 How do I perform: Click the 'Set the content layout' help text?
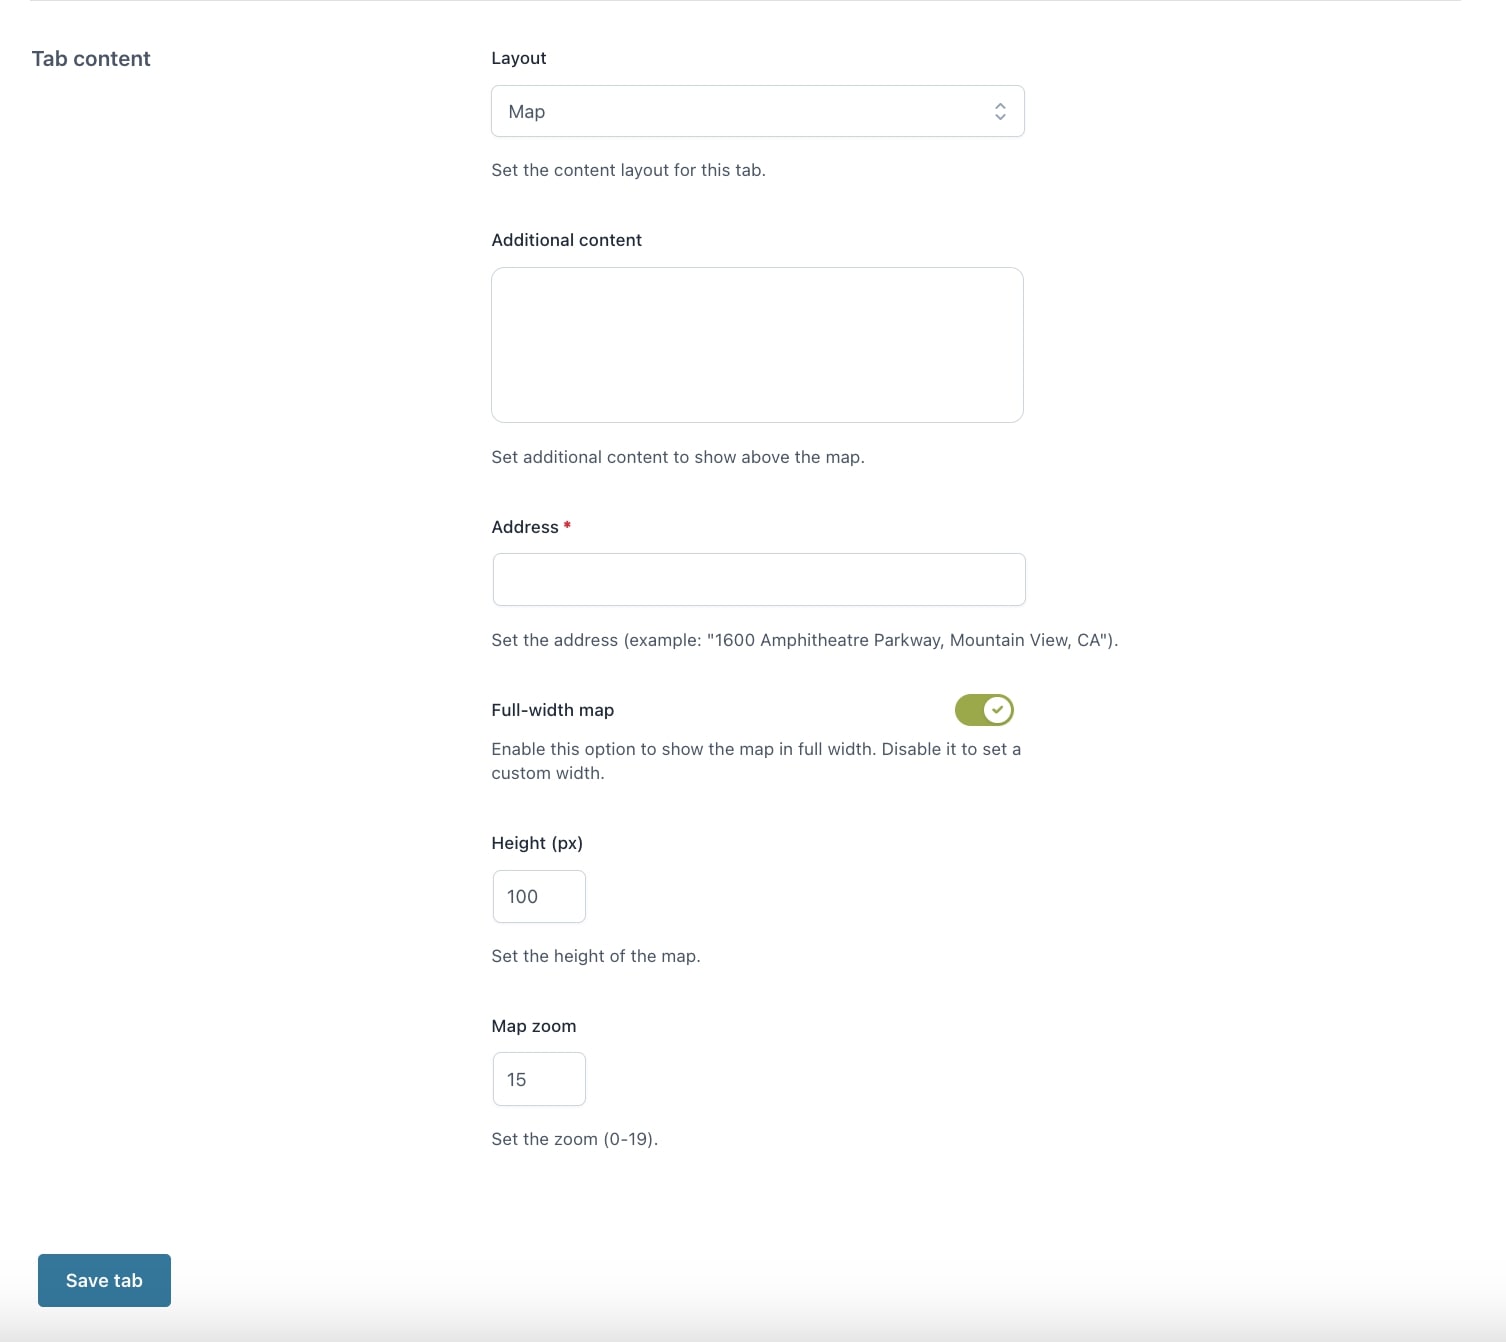[628, 170]
